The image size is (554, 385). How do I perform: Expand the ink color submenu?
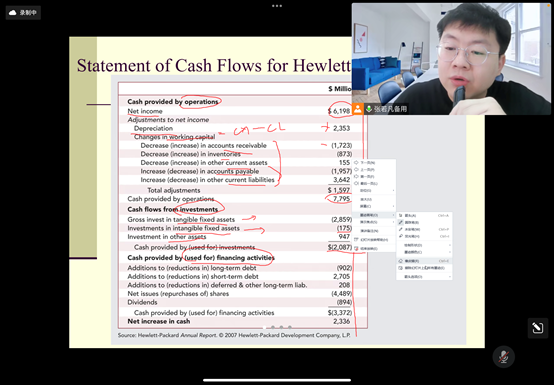click(424, 252)
